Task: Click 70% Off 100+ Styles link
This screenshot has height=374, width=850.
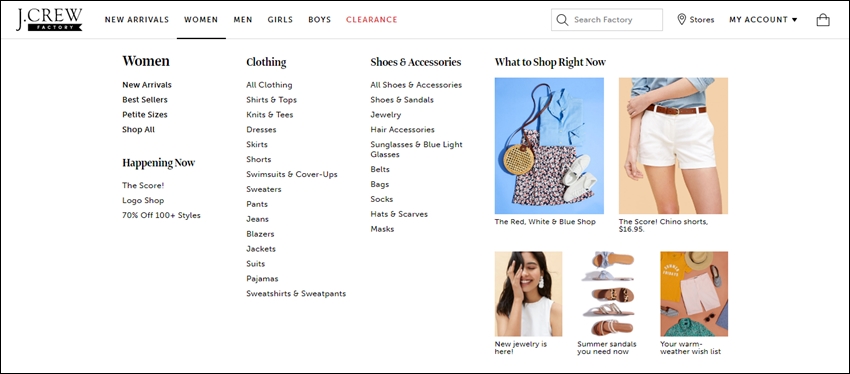Action: tap(161, 215)
